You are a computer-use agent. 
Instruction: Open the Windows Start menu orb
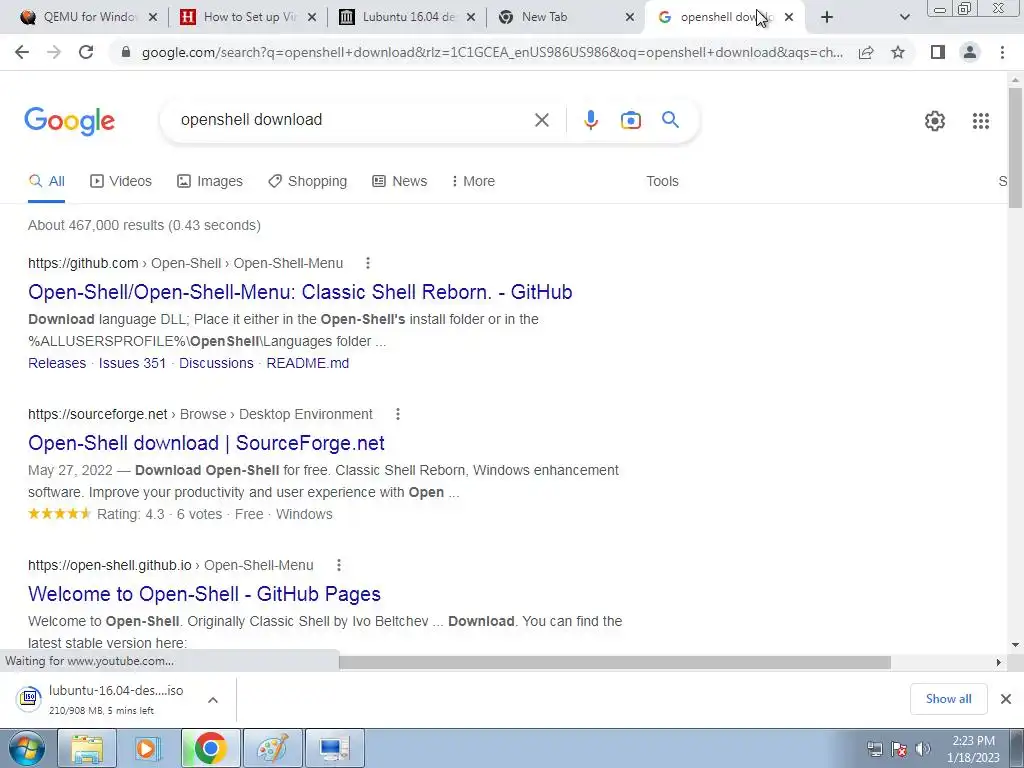coord(26,748)
